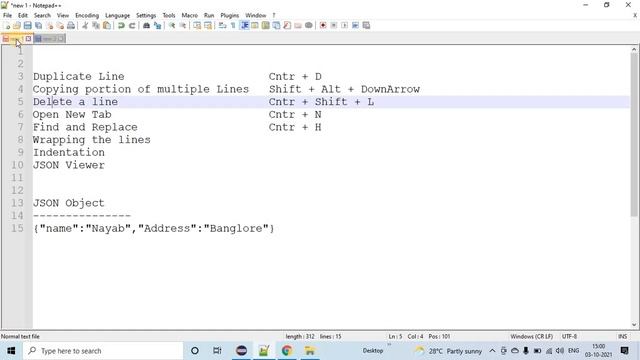Toggle the file Monitoring eye button
This screenshot has width=640, height=360.
[309, 25]
